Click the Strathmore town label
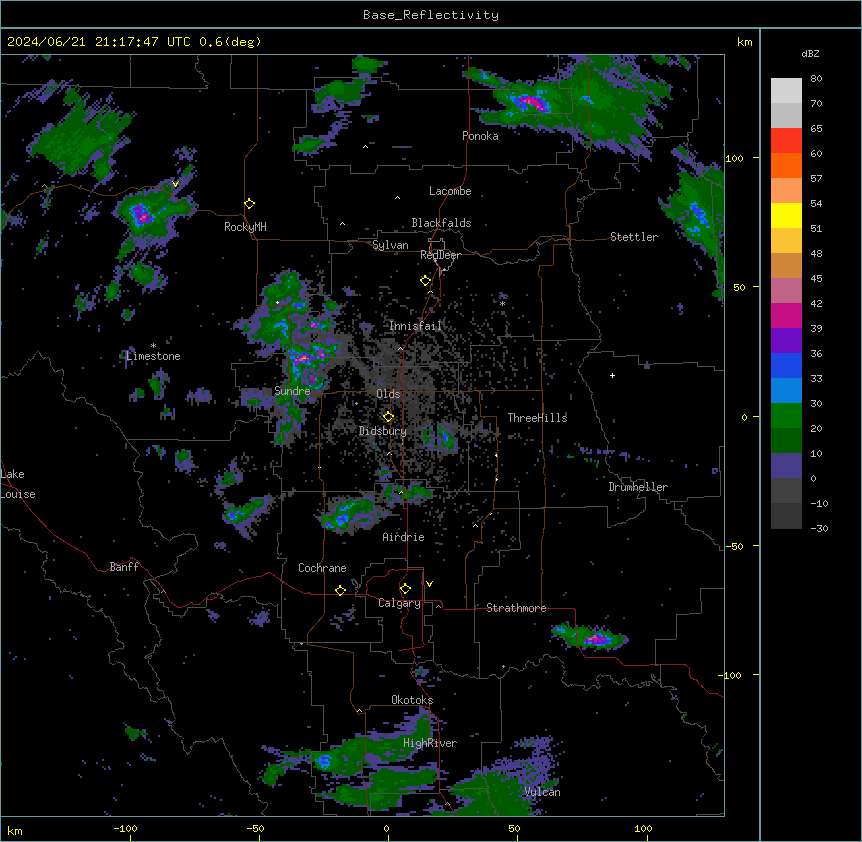Image resolution: width=862 pixels, height=842 pixels. tap(516, 608)
